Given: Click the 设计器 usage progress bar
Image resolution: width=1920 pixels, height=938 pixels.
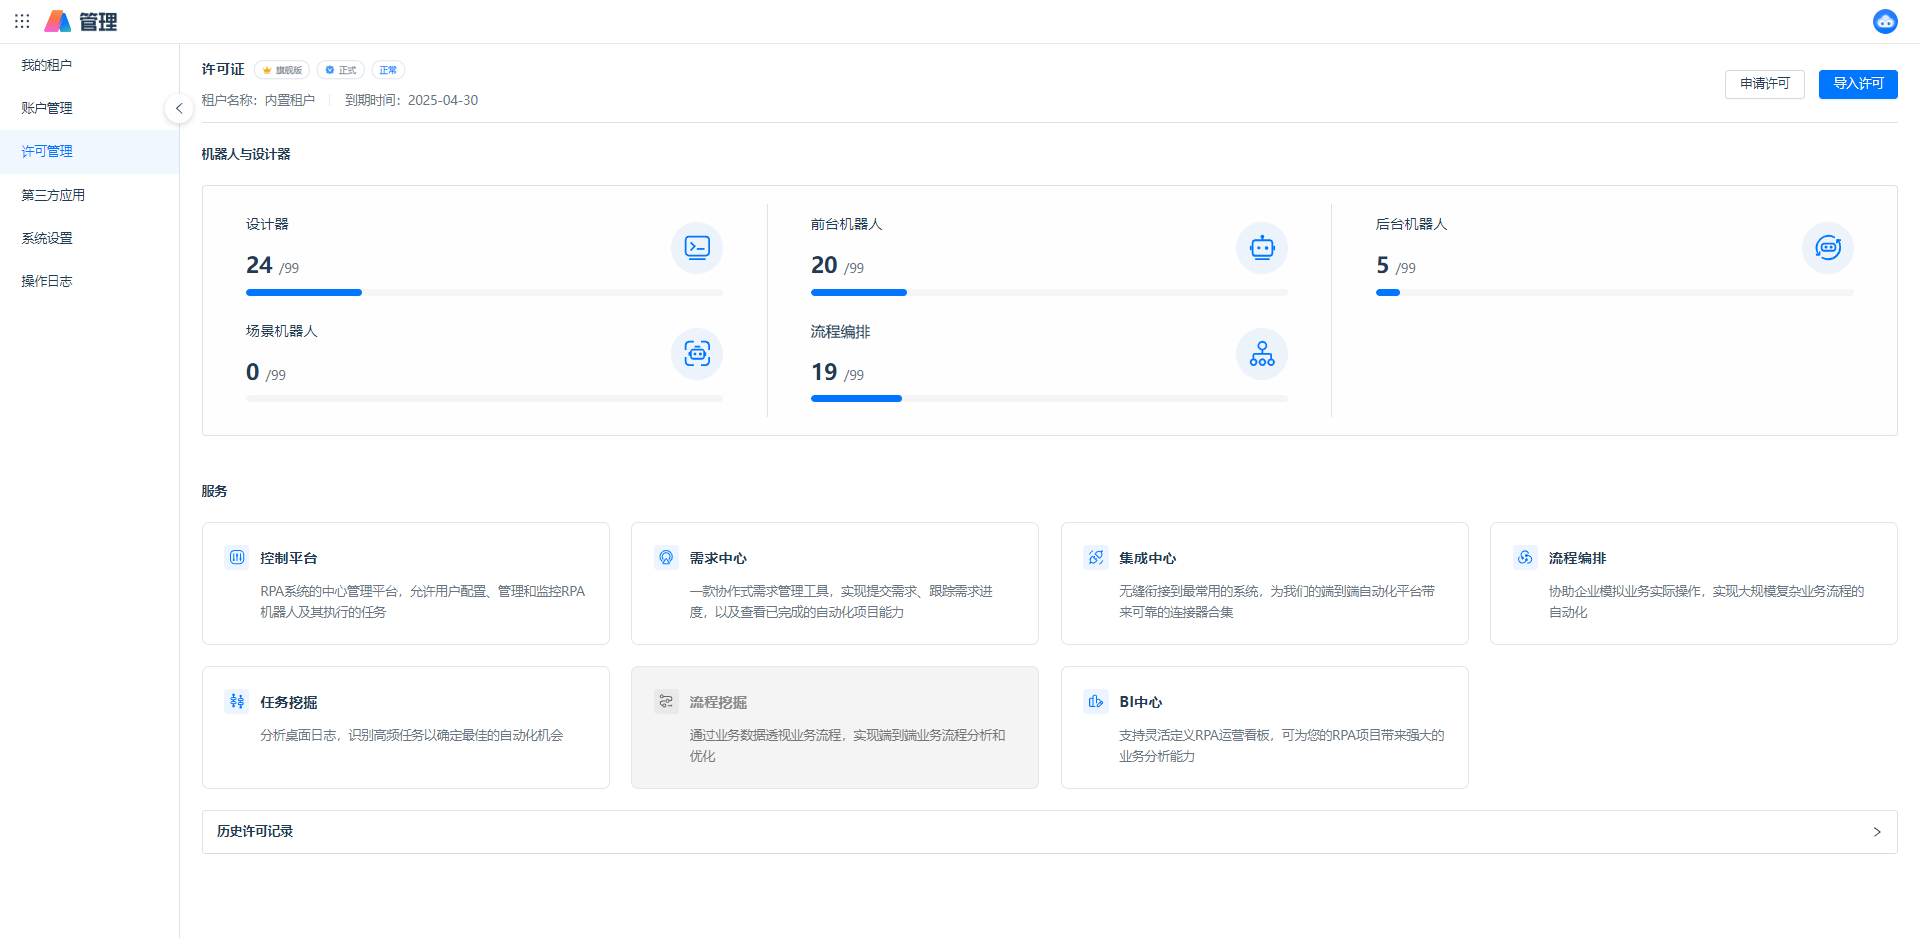Looking at the screenshot, I should (484, 293).
